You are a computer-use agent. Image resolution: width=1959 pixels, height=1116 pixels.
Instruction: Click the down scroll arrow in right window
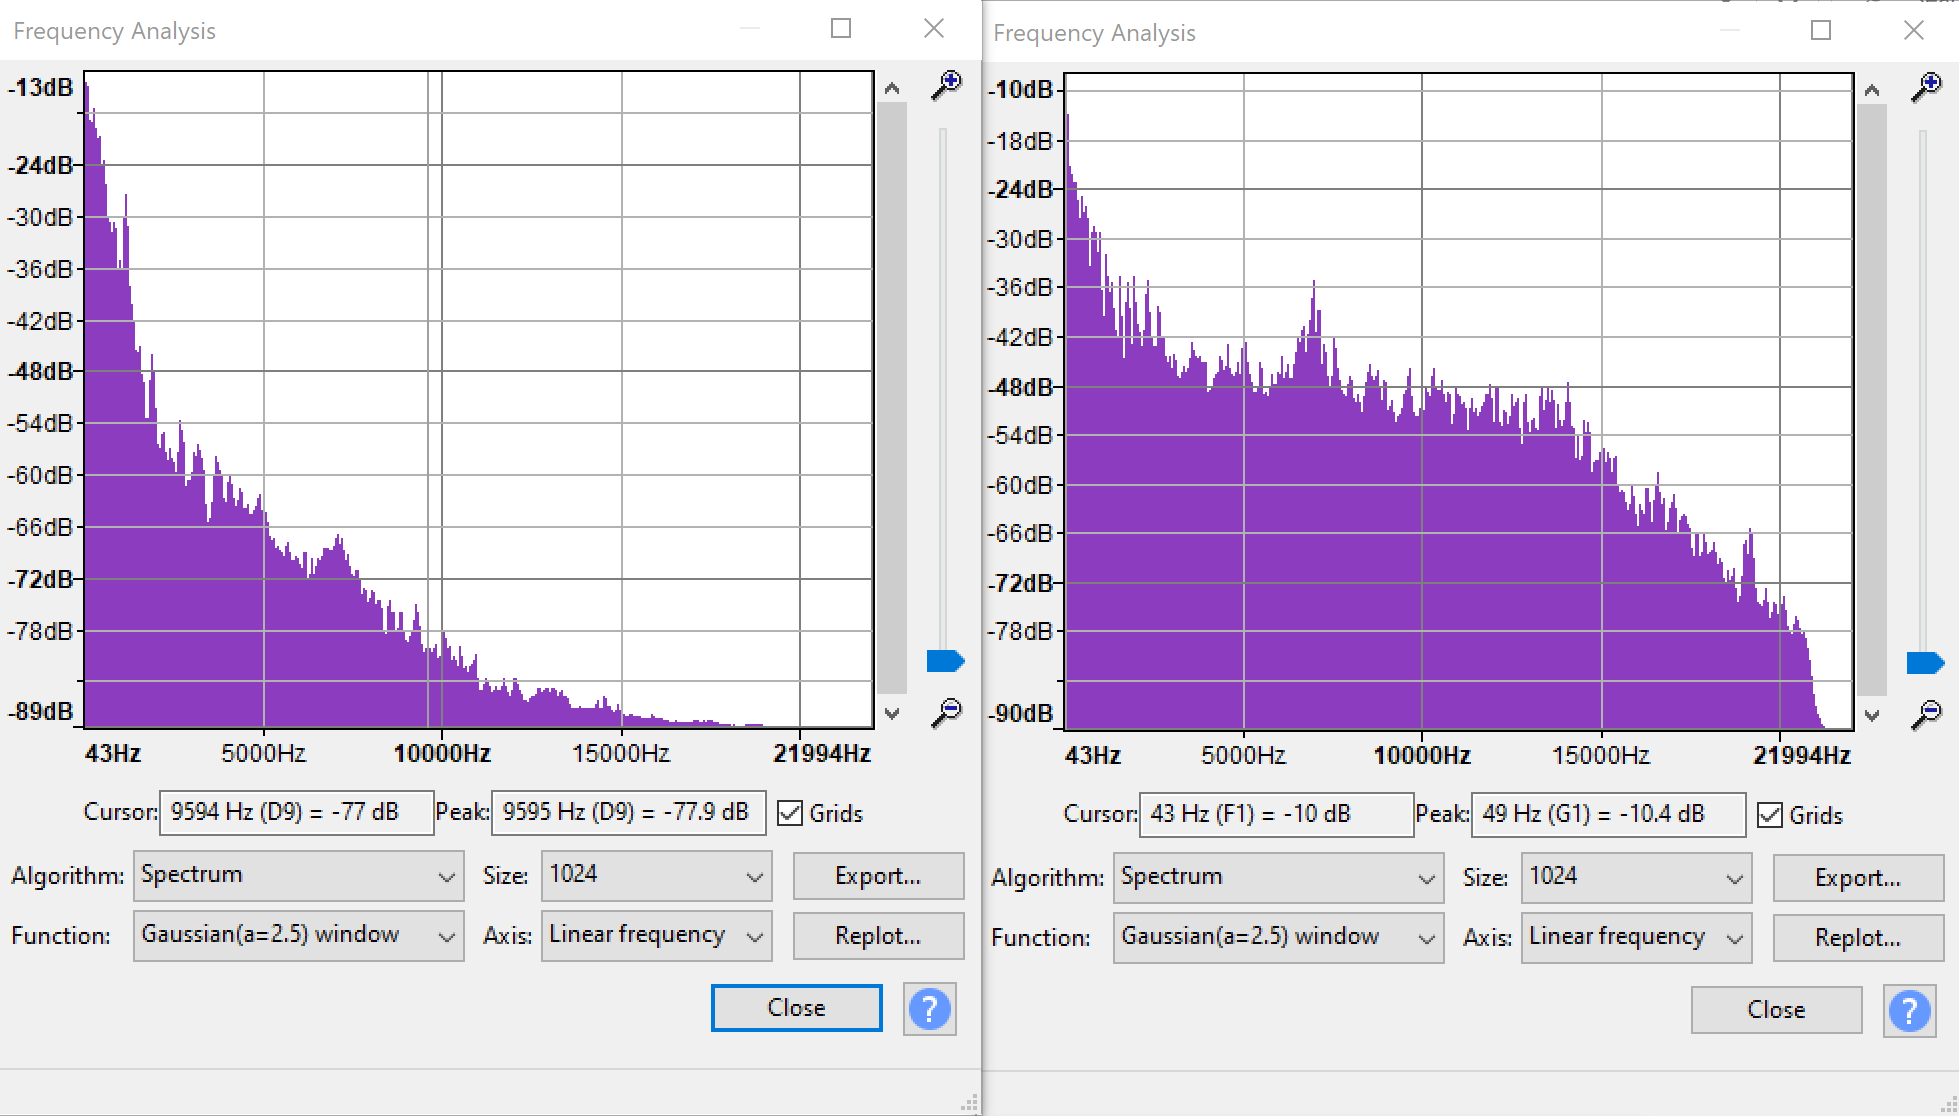coord(1872,716)
